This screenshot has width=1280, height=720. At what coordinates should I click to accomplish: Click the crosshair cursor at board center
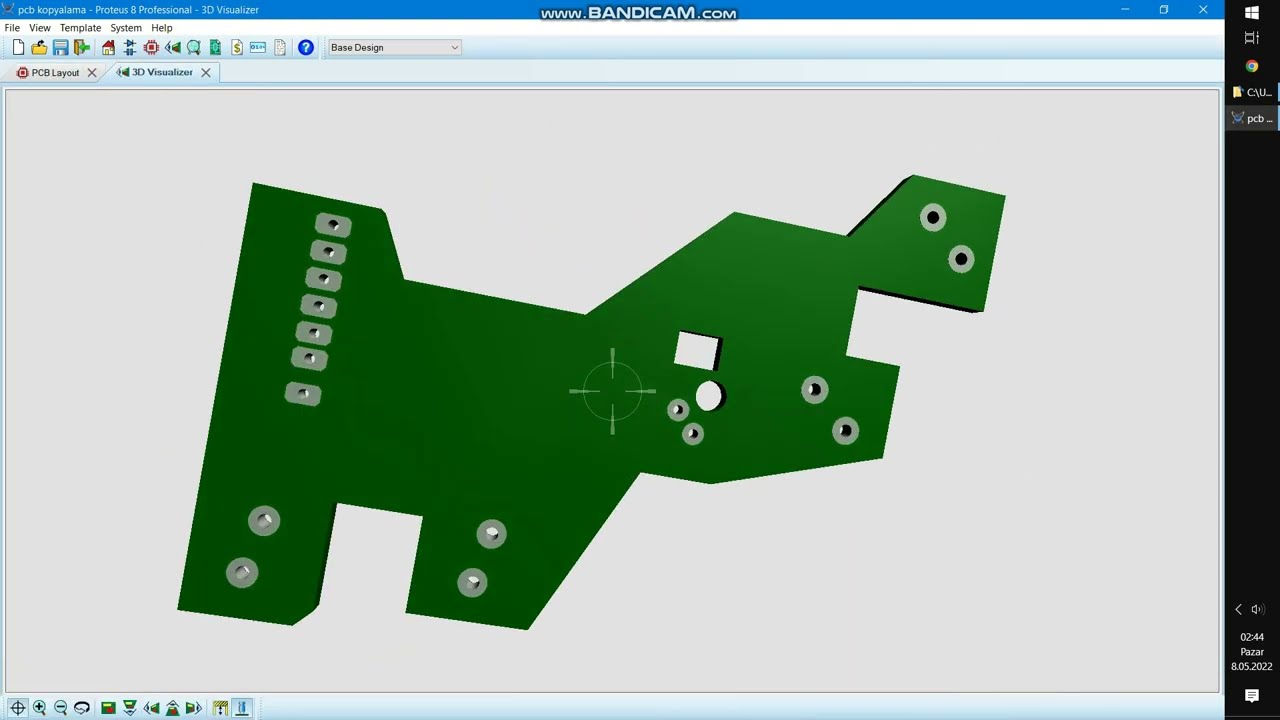pos(613,391)
